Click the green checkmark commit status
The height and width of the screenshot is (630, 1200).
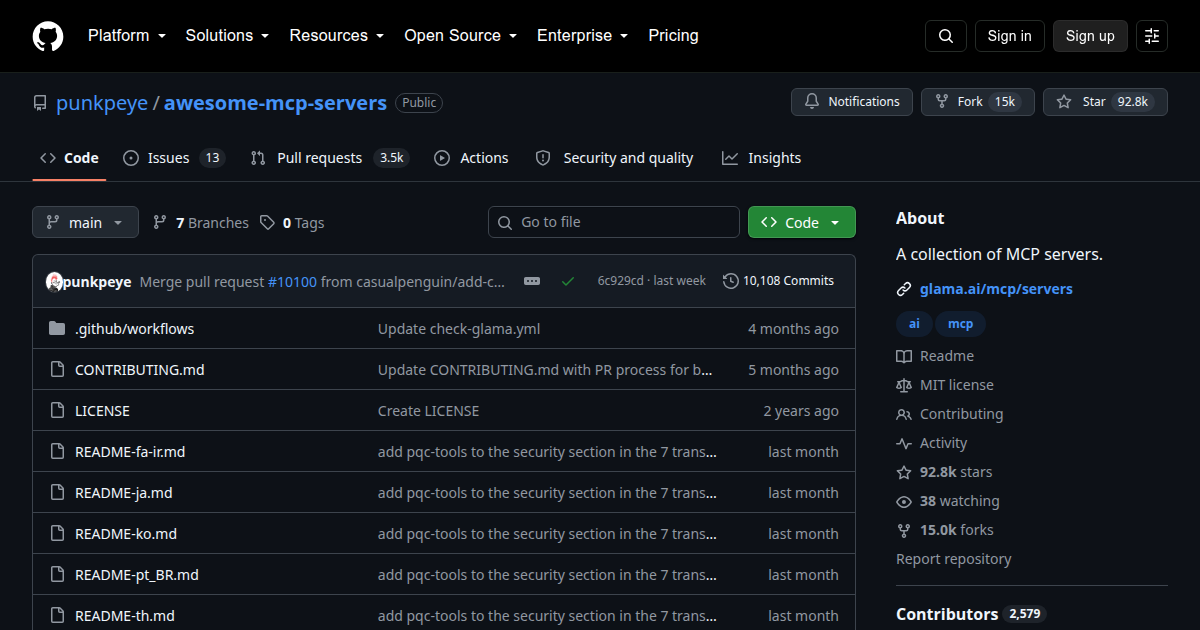(568, 282)
